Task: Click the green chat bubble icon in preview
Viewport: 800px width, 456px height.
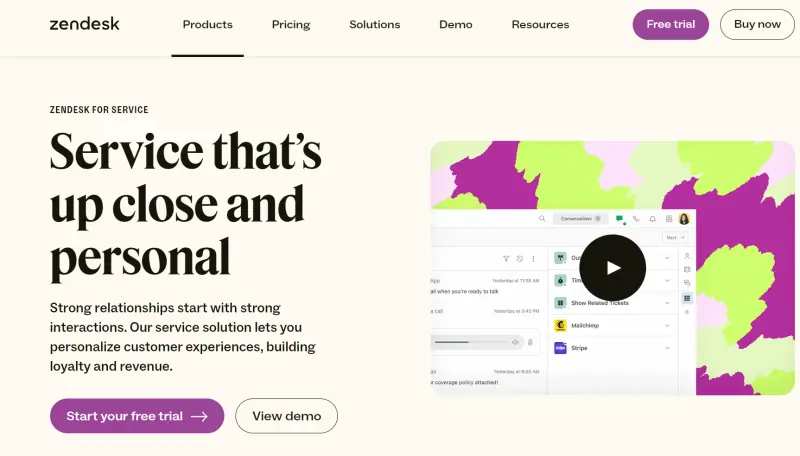Action: (619, 219)
